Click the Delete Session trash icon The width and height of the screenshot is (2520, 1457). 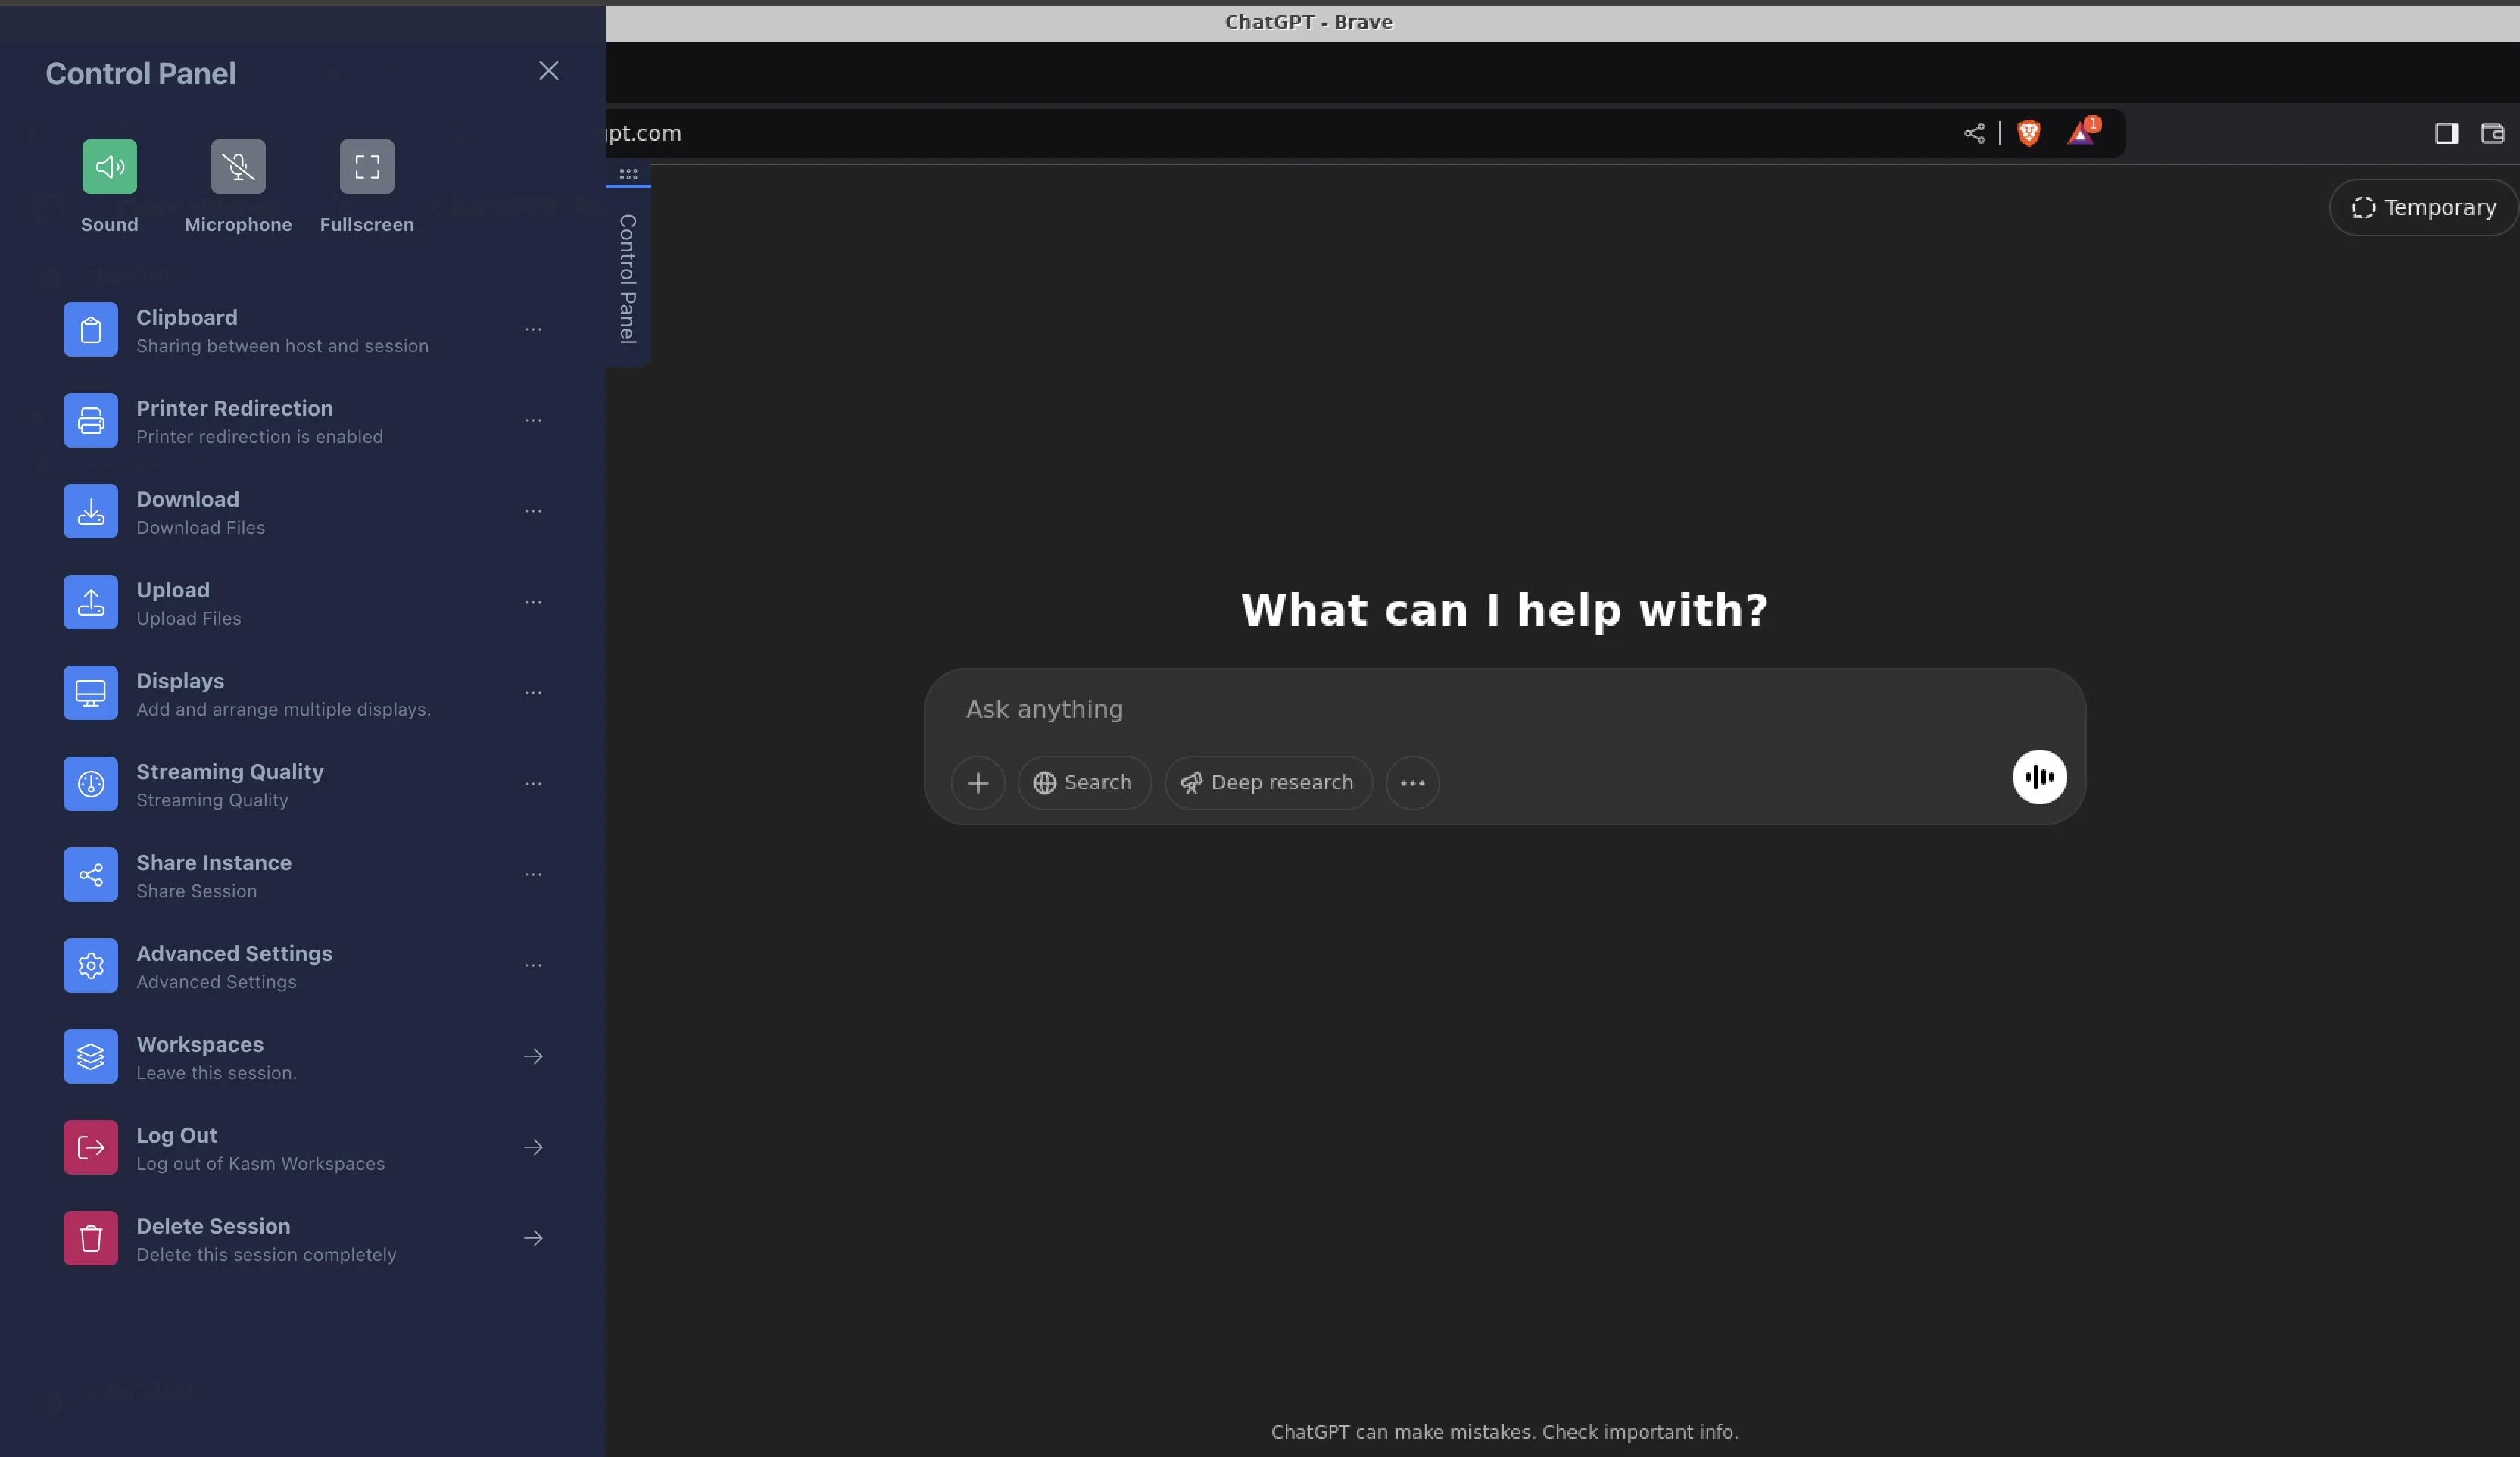pos(91,1239)
